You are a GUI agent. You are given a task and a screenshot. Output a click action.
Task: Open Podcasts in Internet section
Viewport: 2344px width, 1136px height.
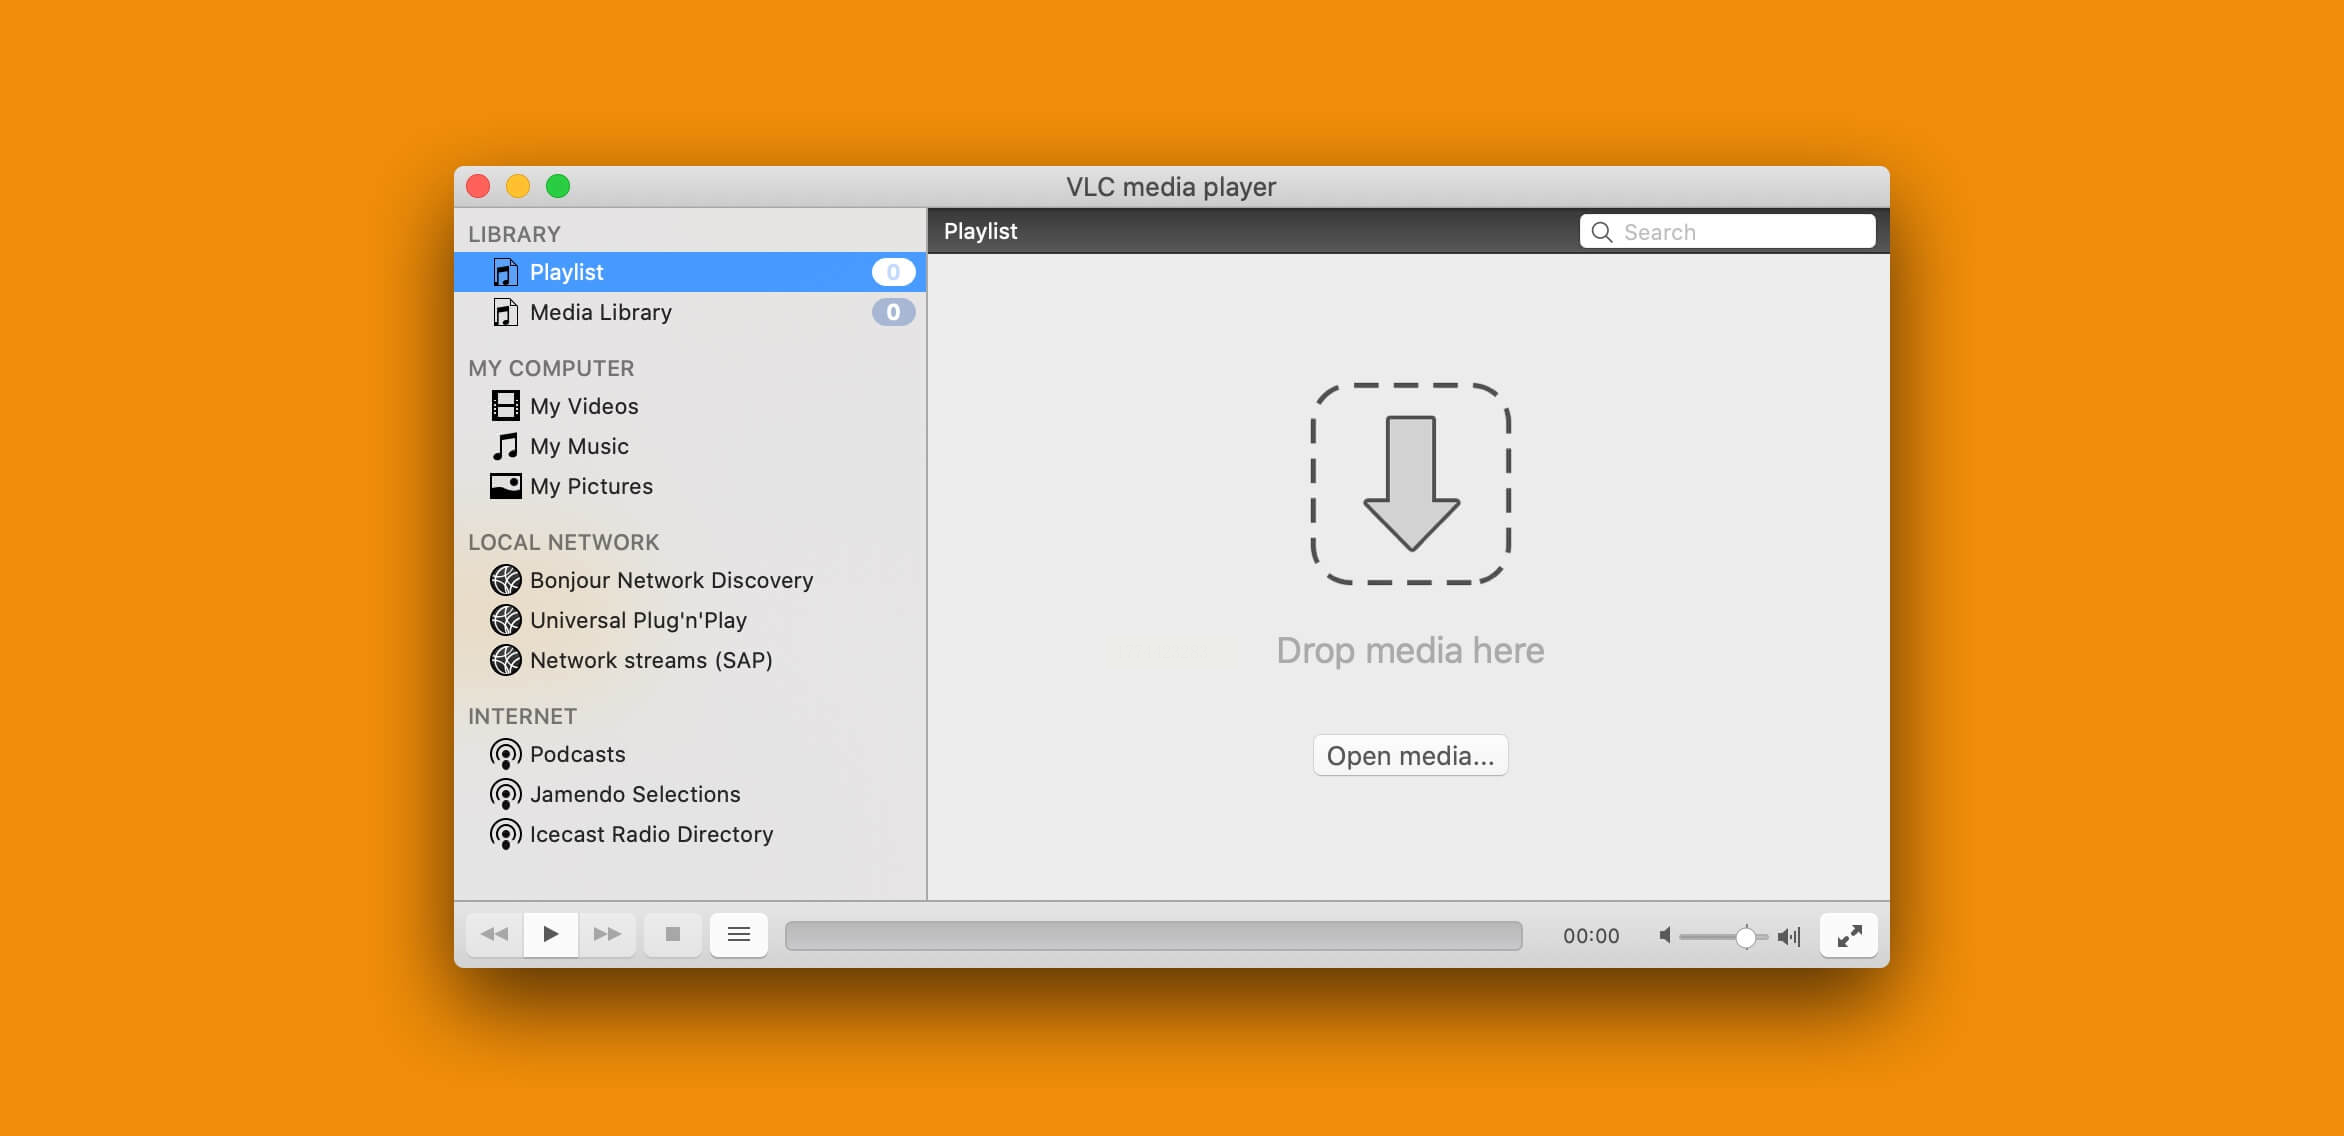(x=577, y=754)
